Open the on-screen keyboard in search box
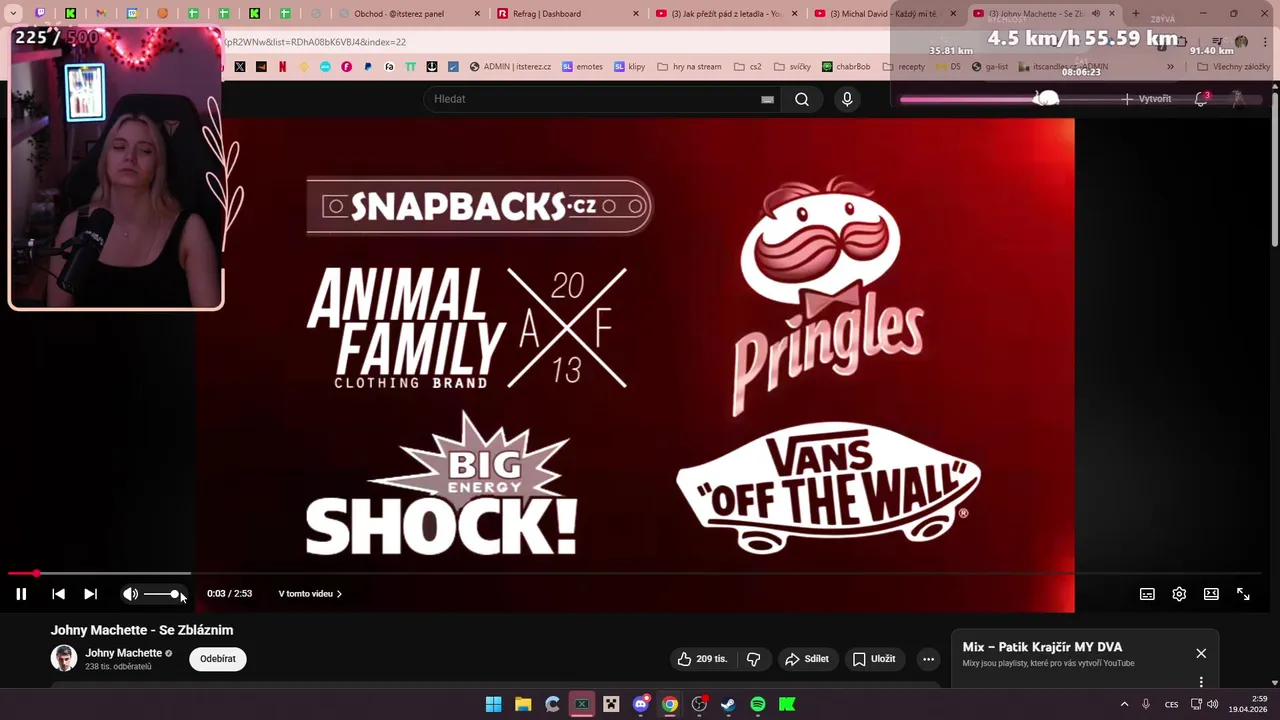 click(x=767, y=99)
